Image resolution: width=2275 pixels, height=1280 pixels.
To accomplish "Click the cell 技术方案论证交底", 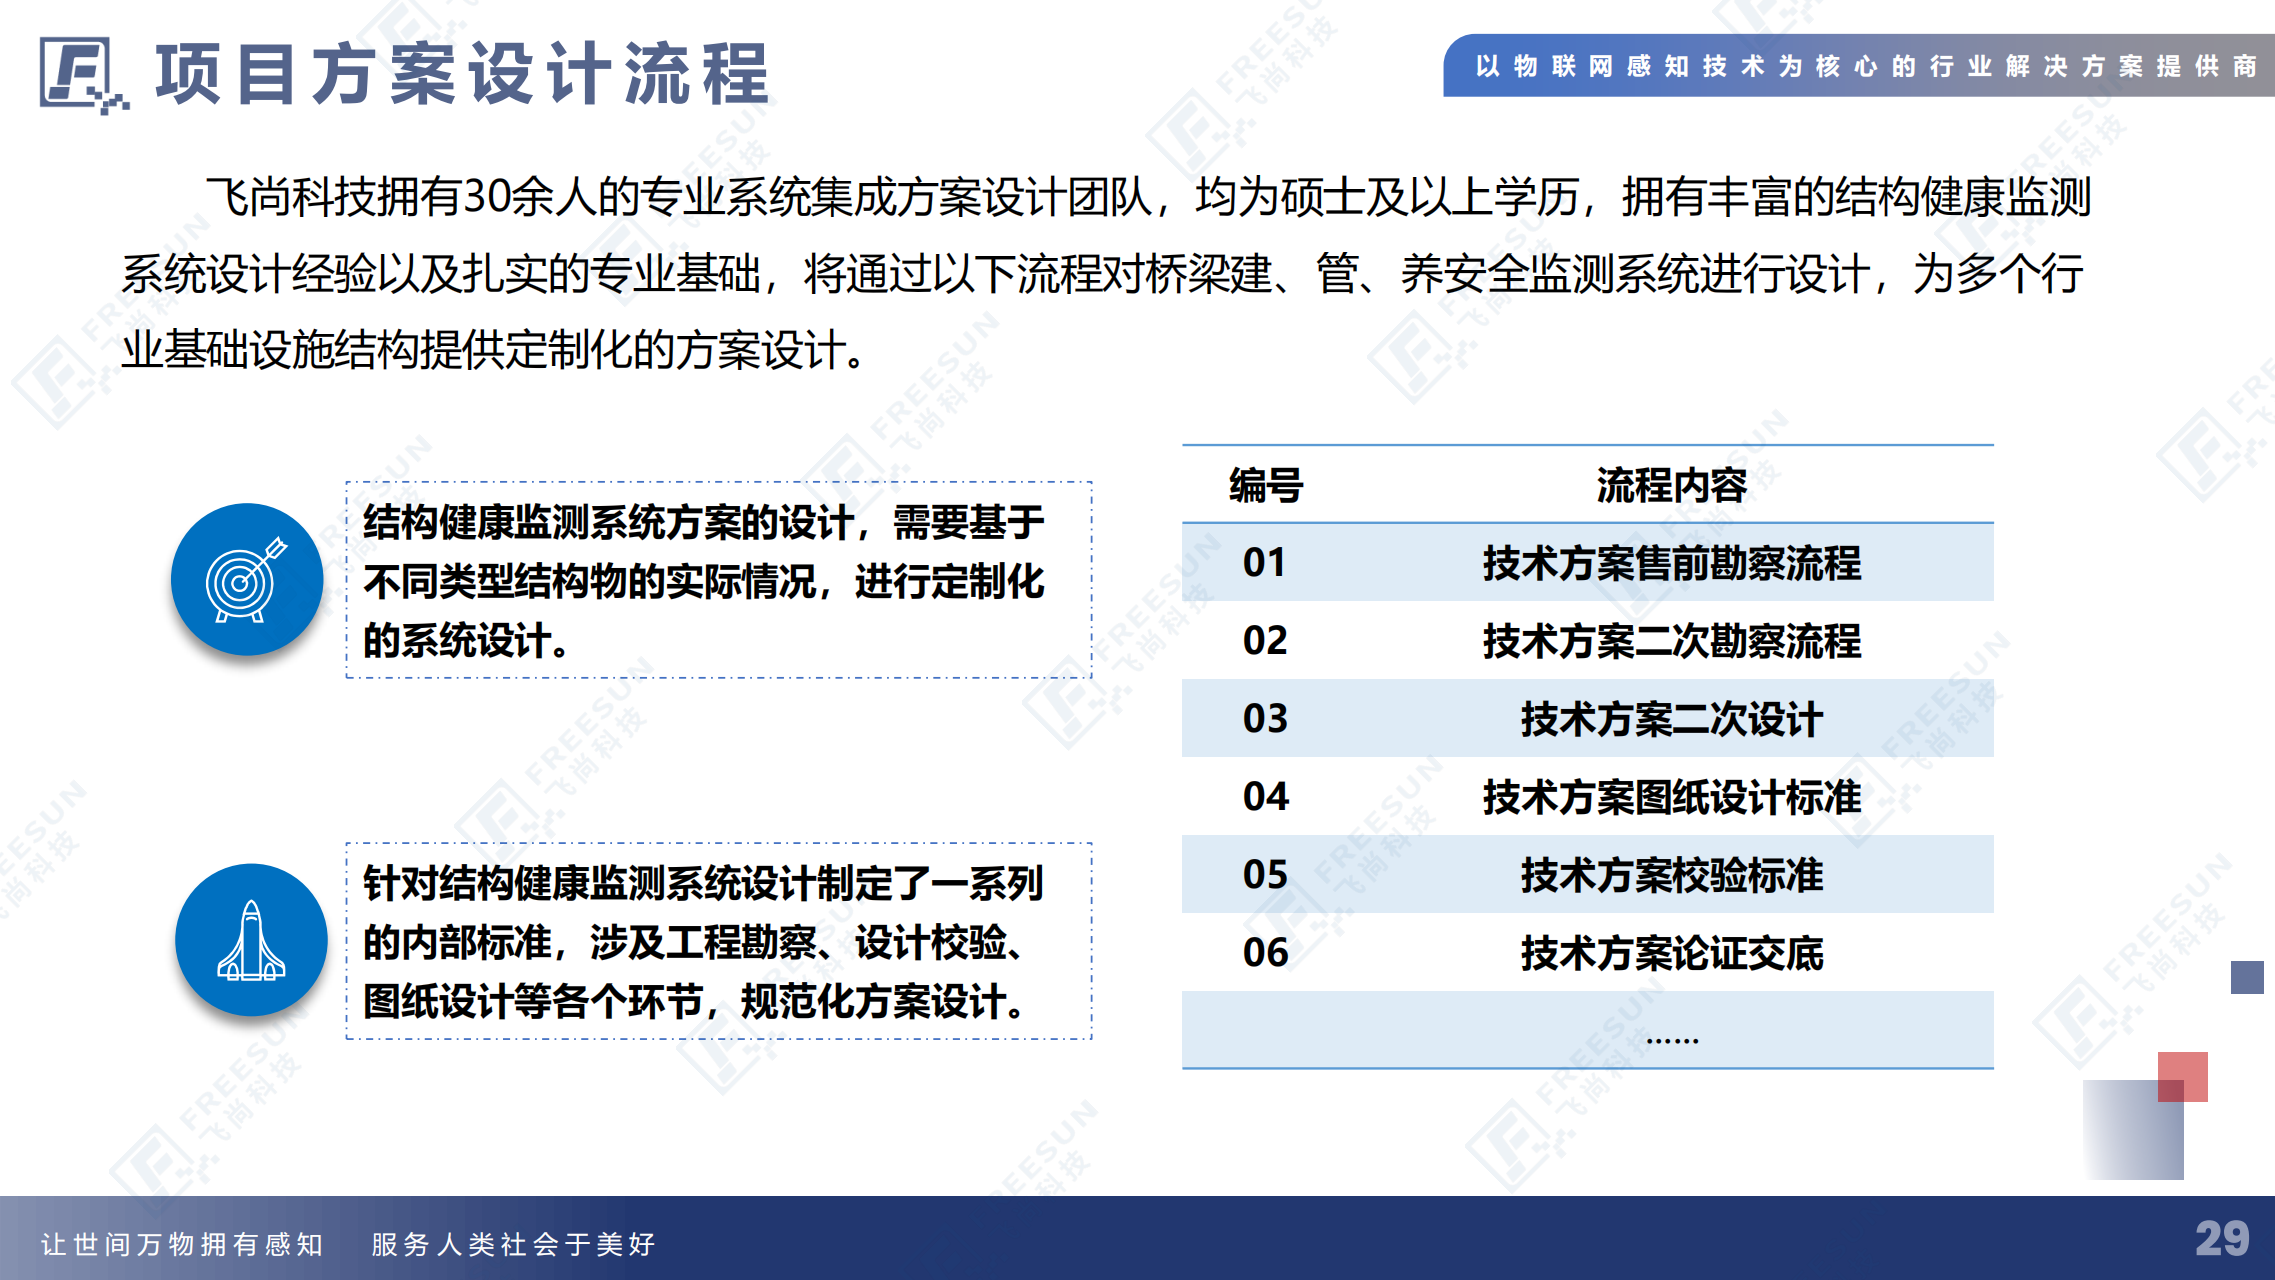I will tap(1671, 953).
